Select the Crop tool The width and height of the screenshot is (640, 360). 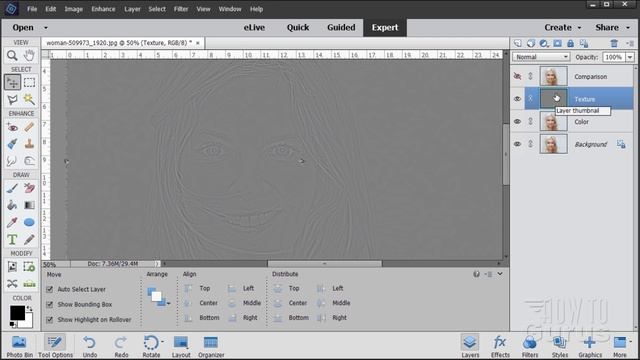(12, 267)
